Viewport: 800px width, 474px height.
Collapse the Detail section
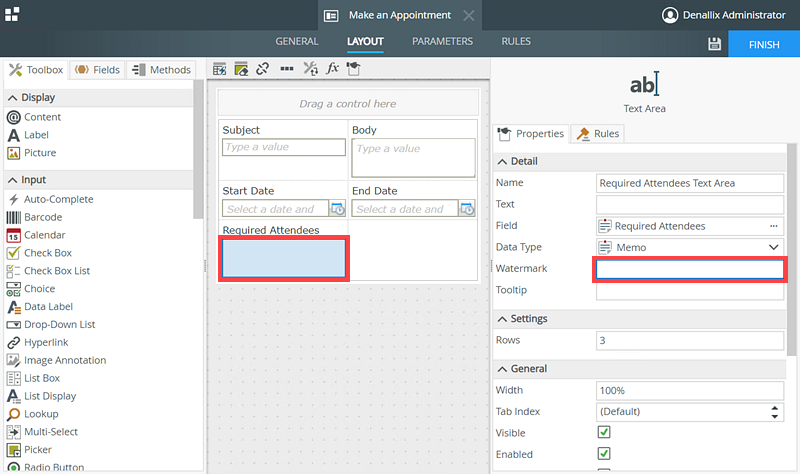click(x=502, y=161)
